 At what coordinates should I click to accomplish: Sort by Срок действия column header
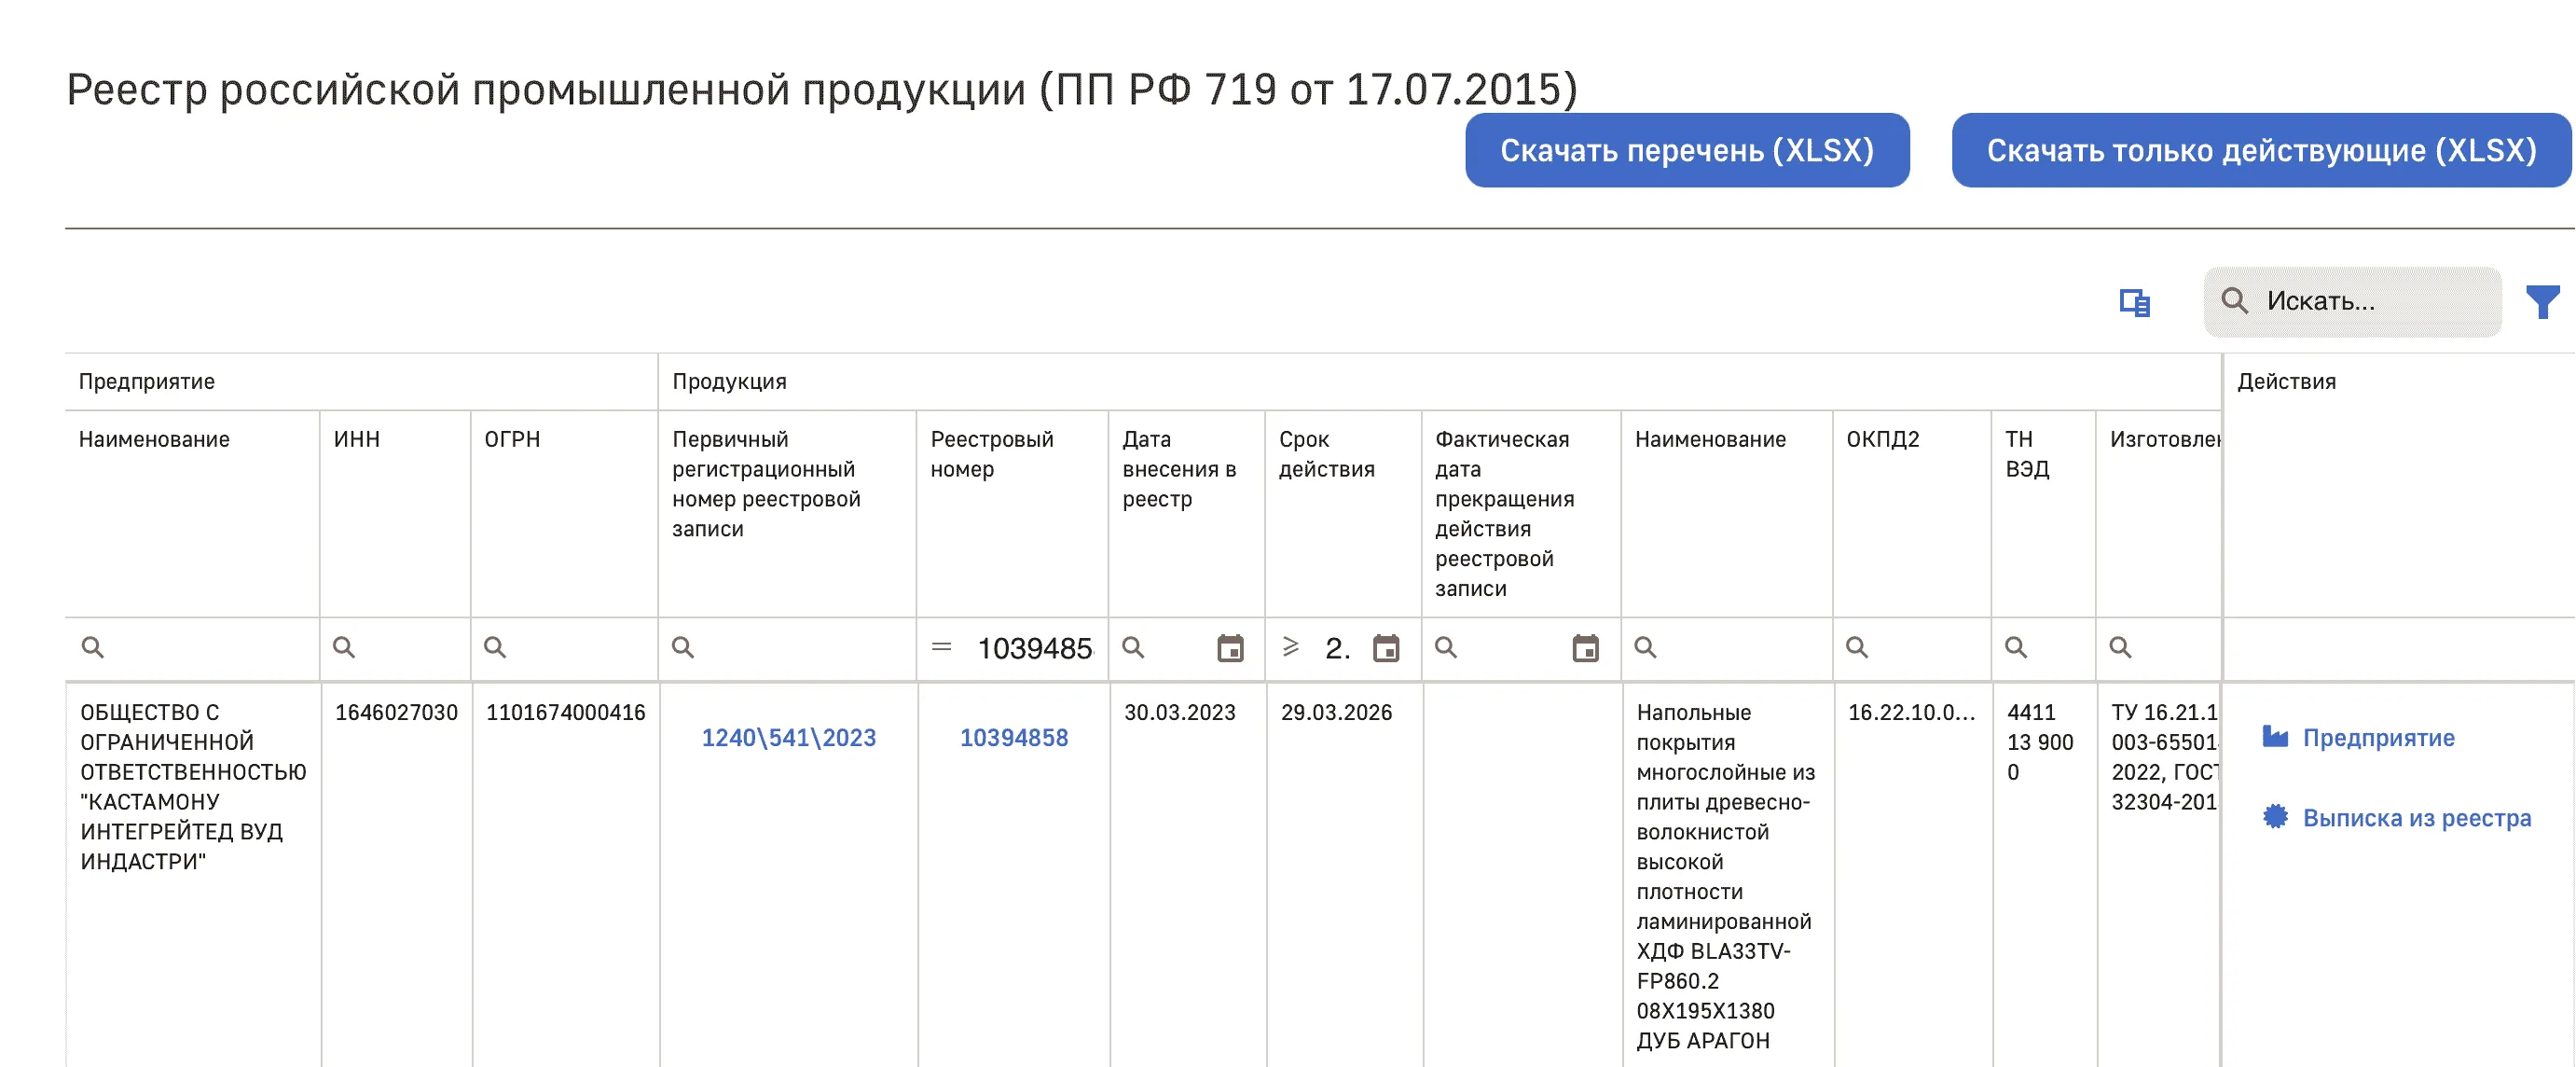1326,454
